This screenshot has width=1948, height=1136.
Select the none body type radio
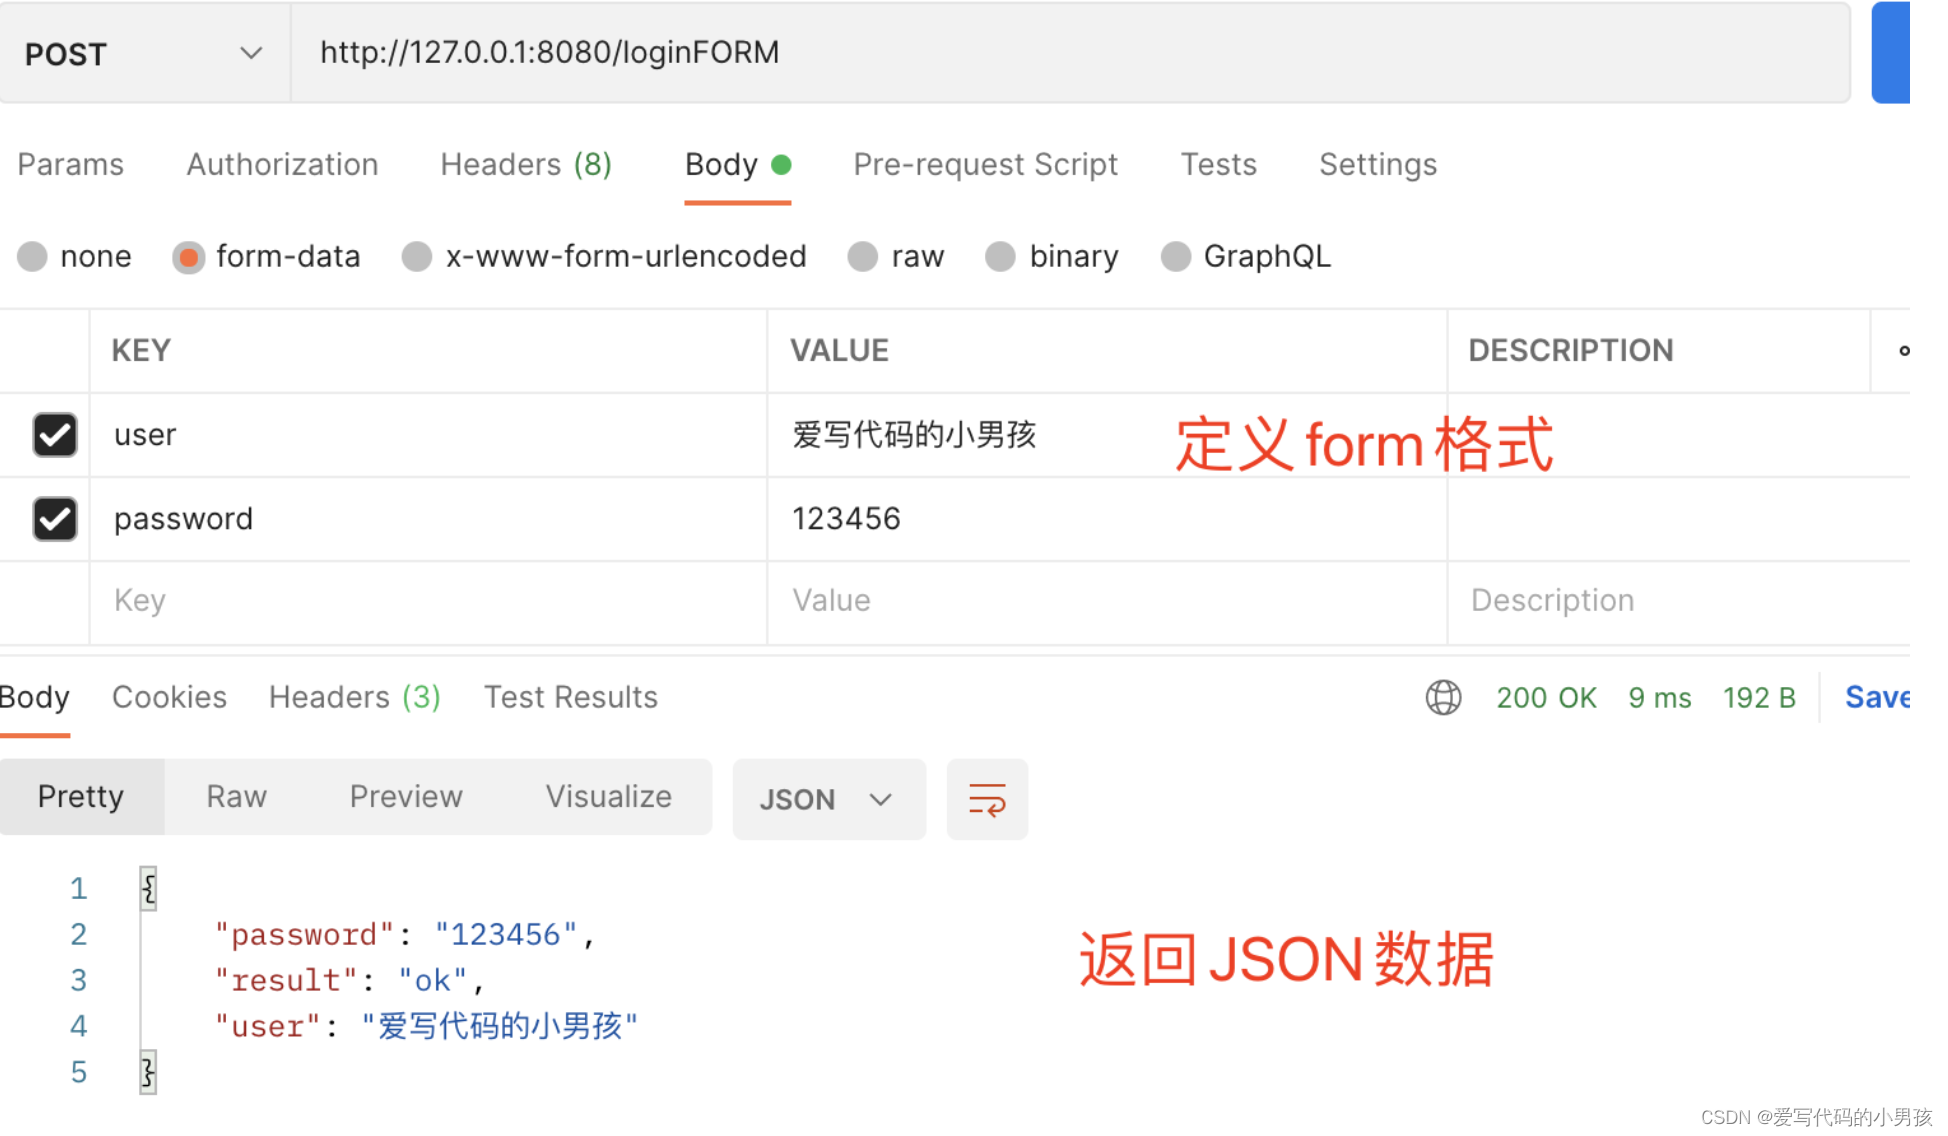pyautogui.click(x=32, y=257)
